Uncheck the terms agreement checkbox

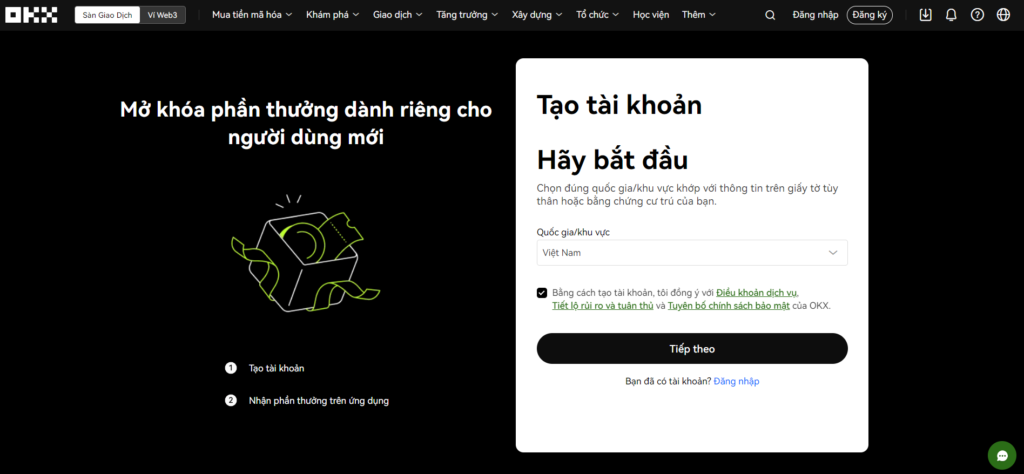click(542, 293)
